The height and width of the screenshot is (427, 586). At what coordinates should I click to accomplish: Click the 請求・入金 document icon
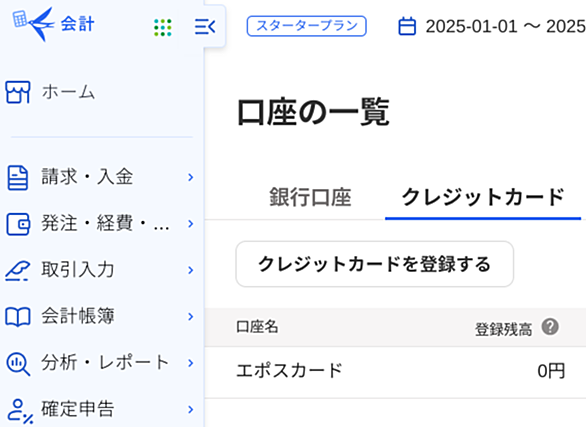[18, 177]
